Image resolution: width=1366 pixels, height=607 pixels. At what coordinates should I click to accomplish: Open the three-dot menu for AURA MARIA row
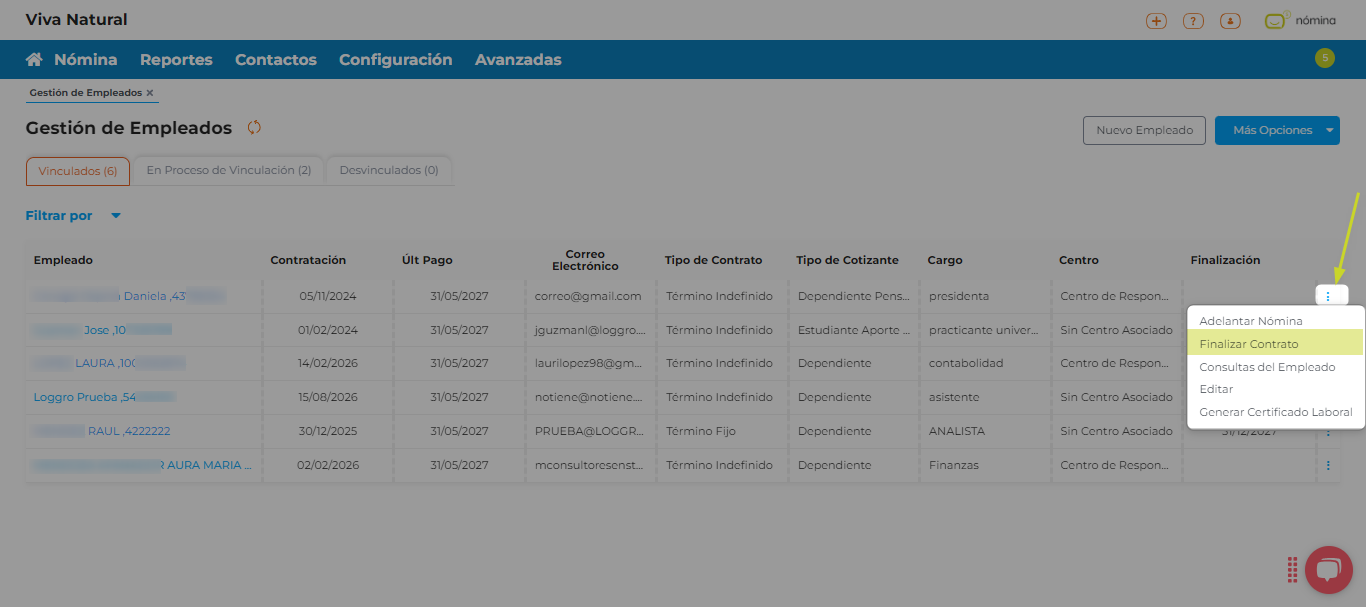tap(1328, 465)
